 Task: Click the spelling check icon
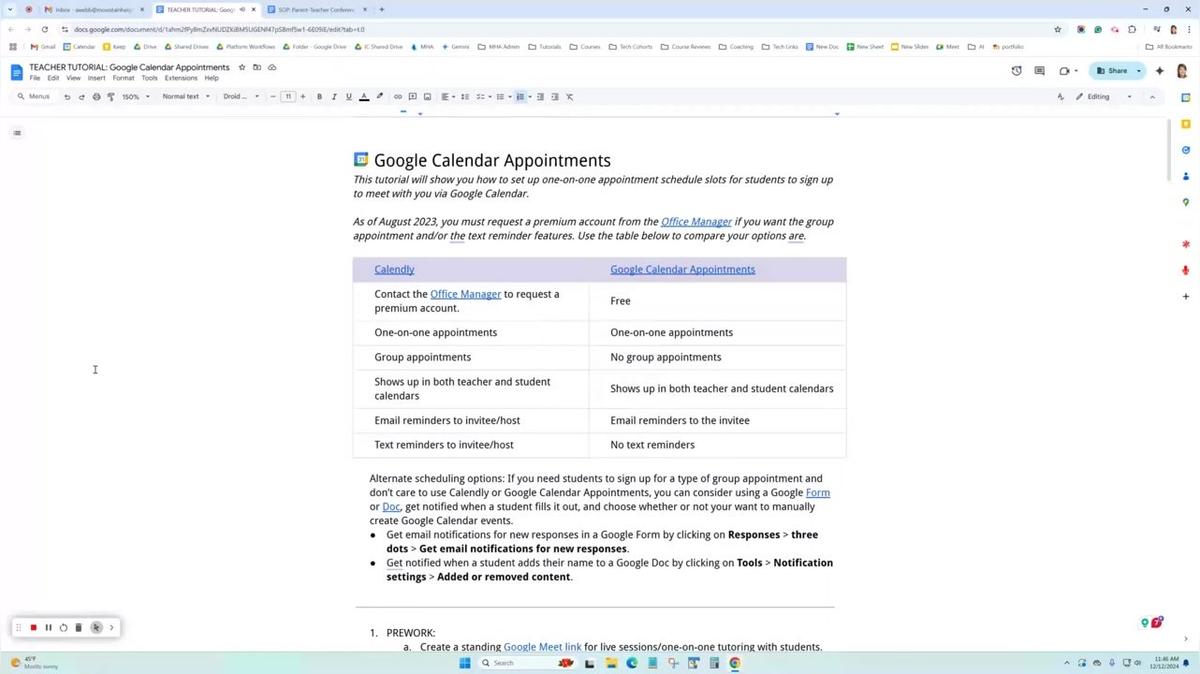click(111, 96)
